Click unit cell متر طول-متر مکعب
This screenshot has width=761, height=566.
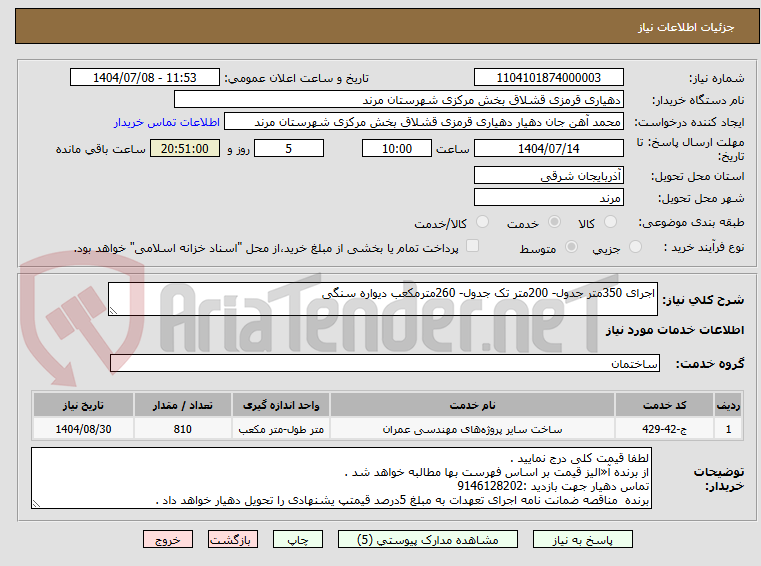pyautogui.click(x=281, y=429)
